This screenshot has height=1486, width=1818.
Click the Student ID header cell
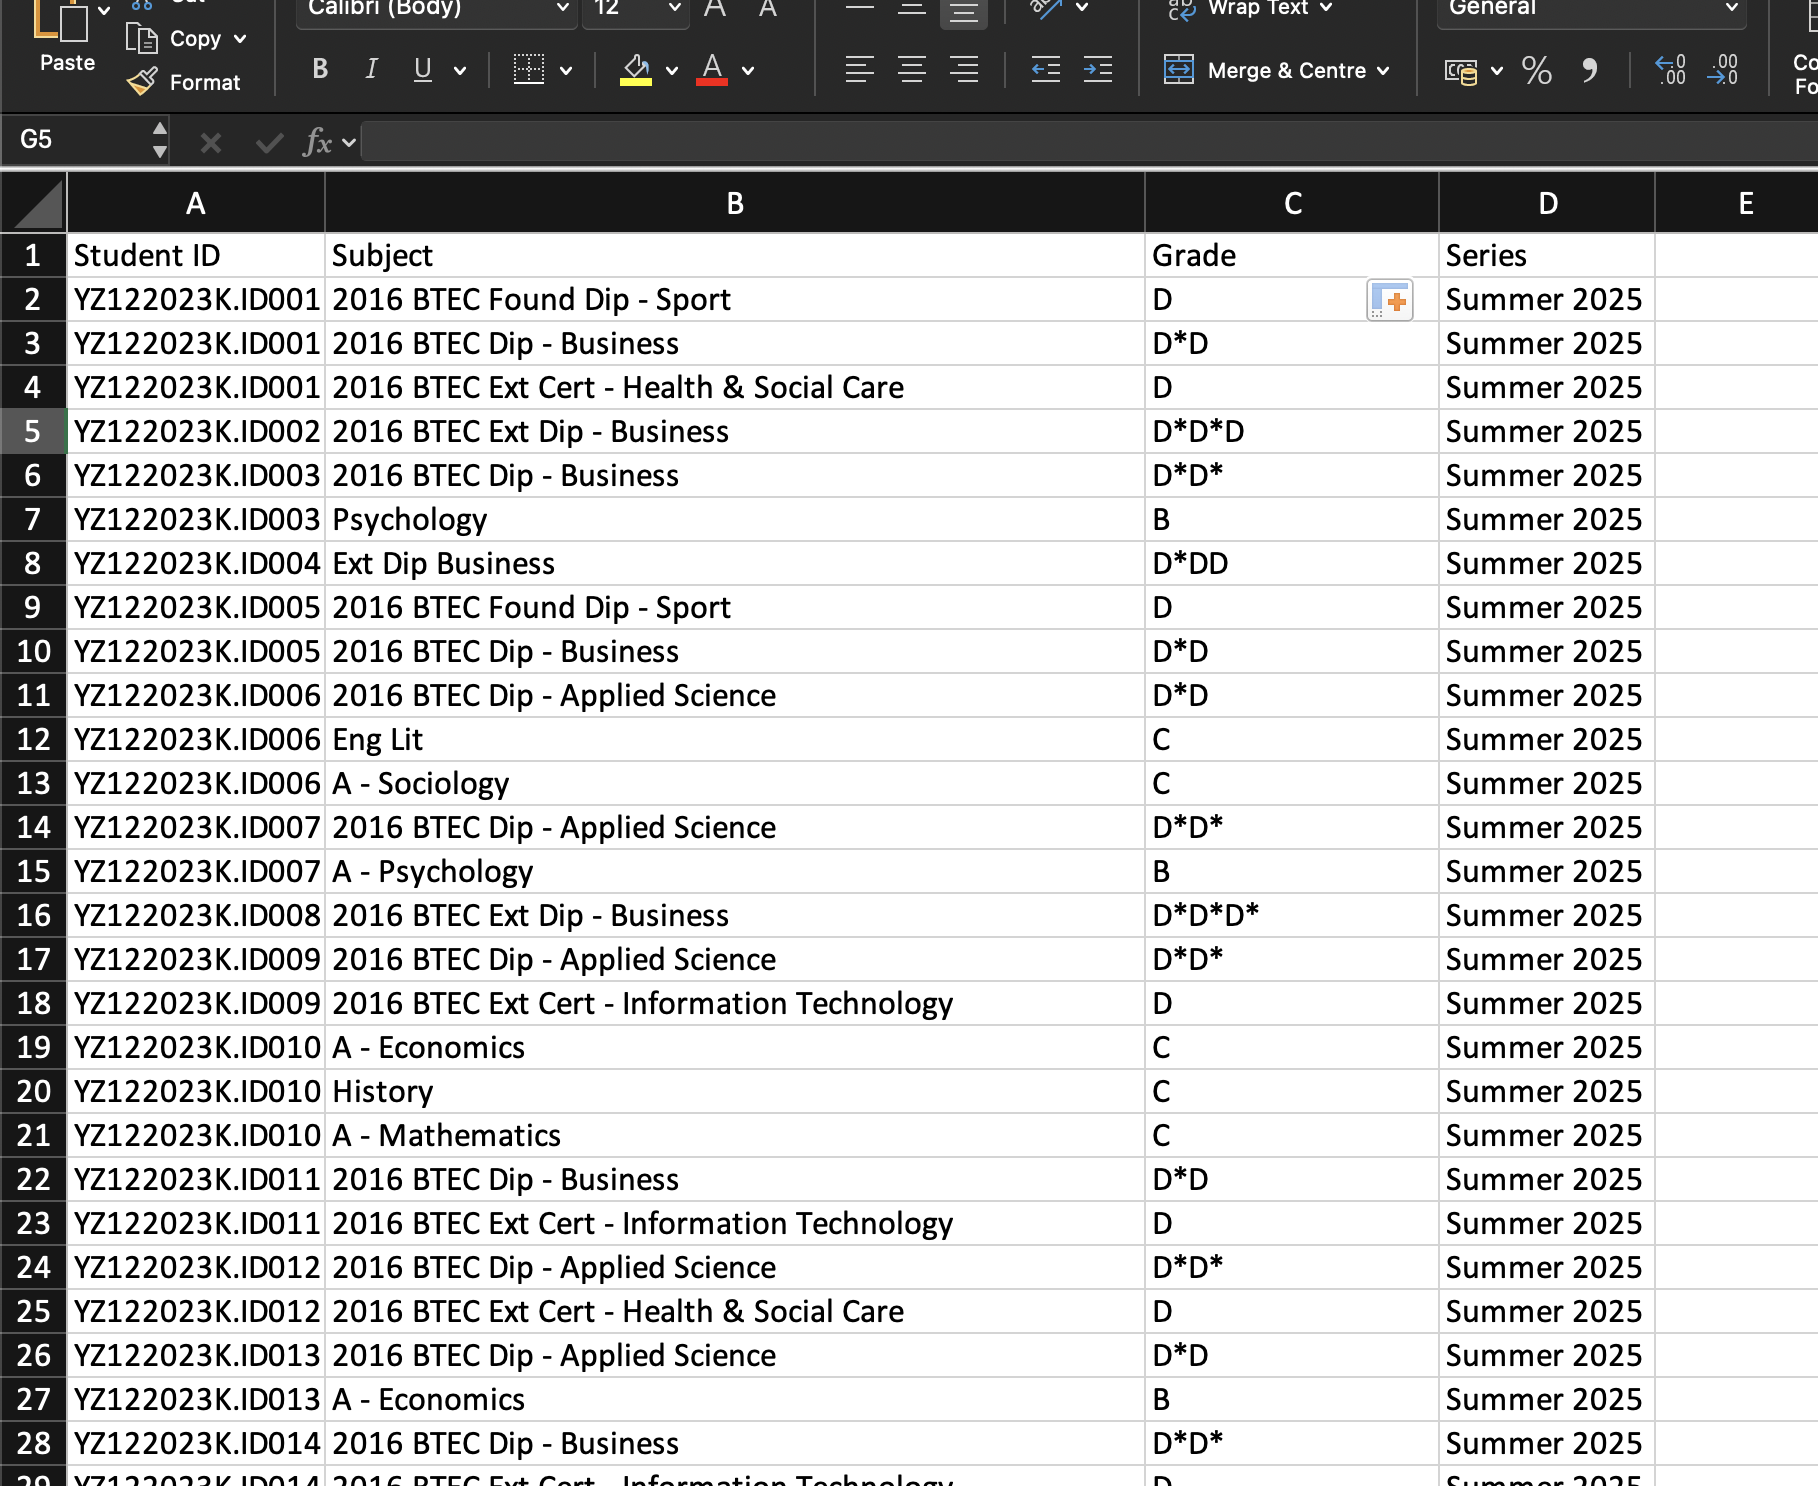(196, 255)
